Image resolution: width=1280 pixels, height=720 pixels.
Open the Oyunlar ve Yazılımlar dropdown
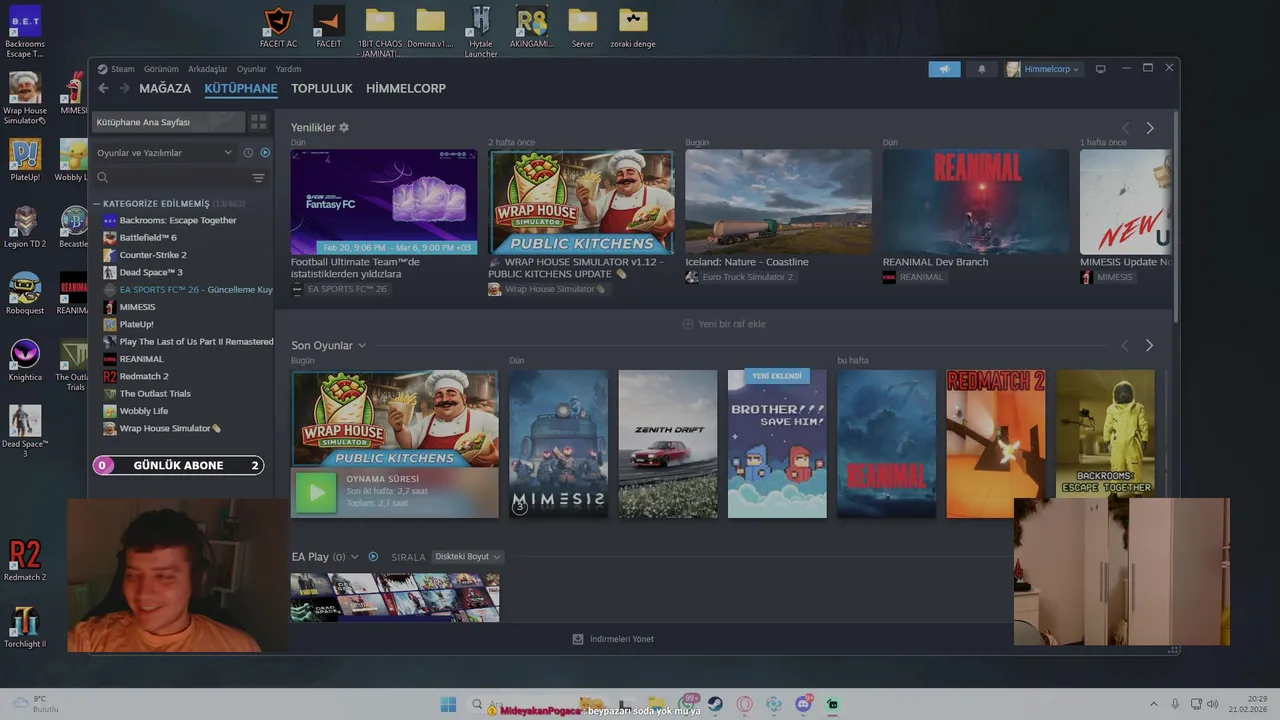click(164, 153)
